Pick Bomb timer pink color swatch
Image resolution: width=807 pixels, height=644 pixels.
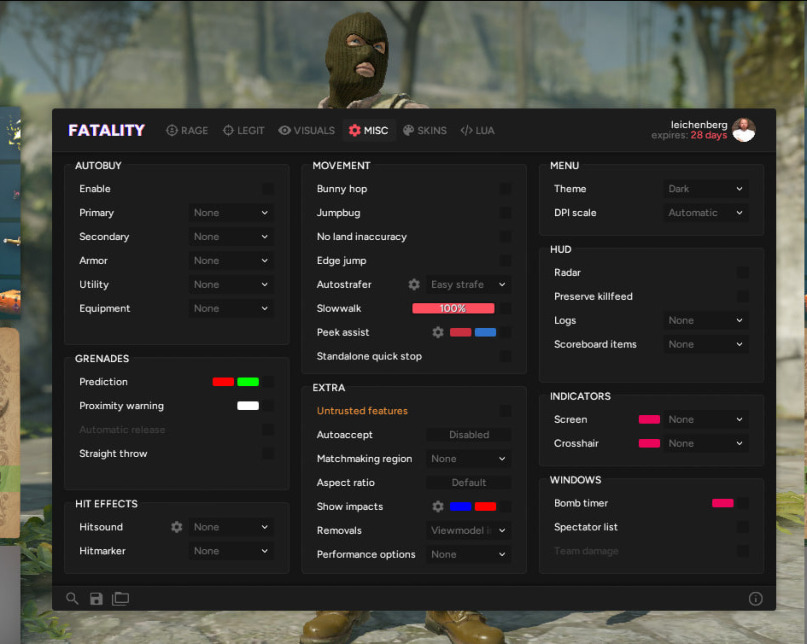pos(723,503)
